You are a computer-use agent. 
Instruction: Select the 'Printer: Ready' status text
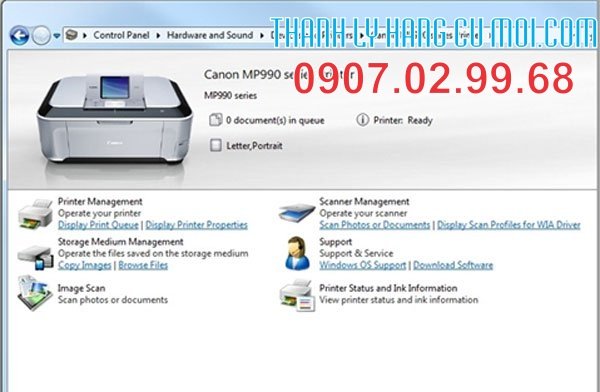pyautogui.click(x=403, y=121)
